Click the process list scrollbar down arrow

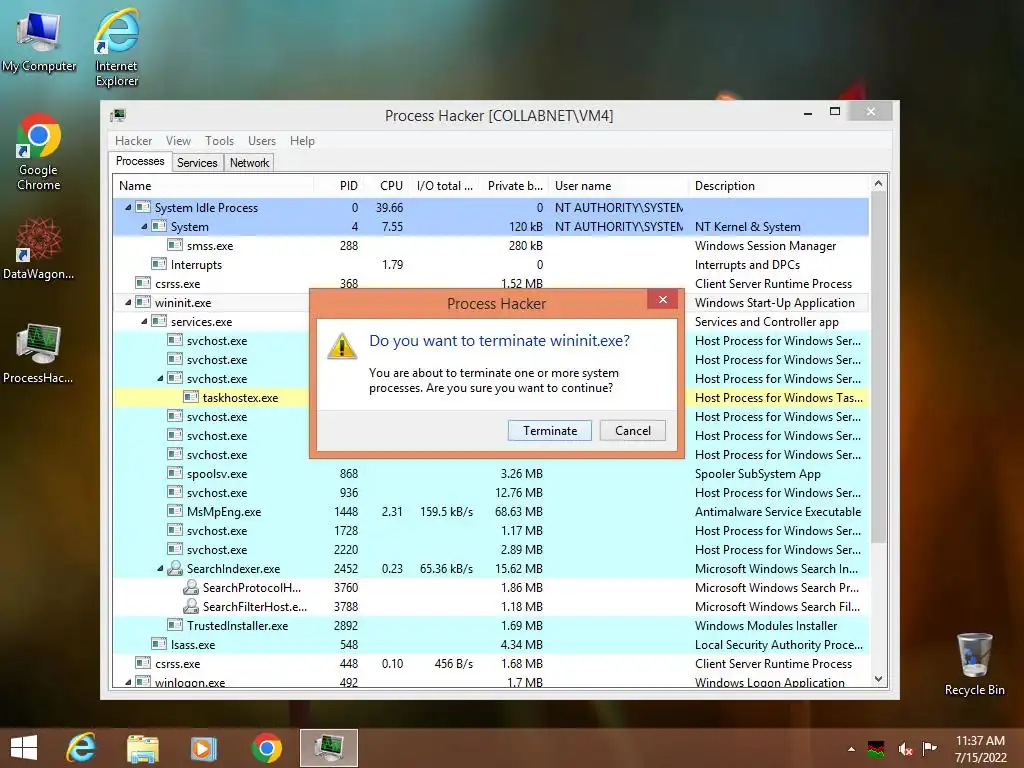click(878, 679)
